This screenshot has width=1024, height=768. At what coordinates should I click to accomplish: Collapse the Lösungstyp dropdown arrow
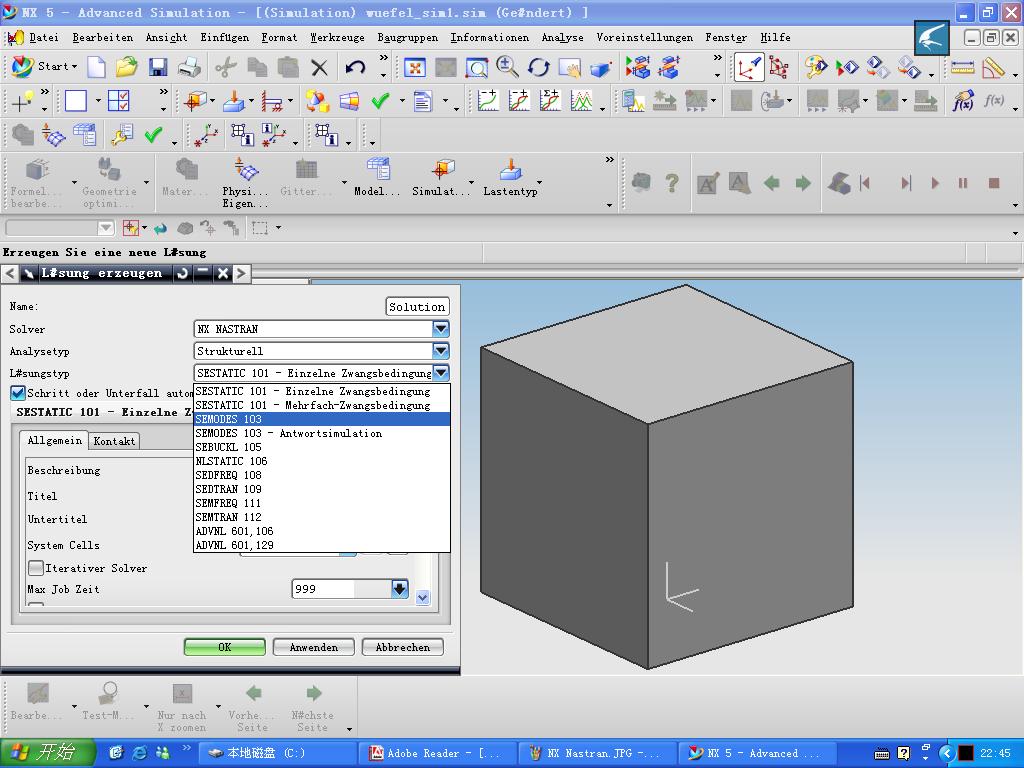tap(441, 373)
